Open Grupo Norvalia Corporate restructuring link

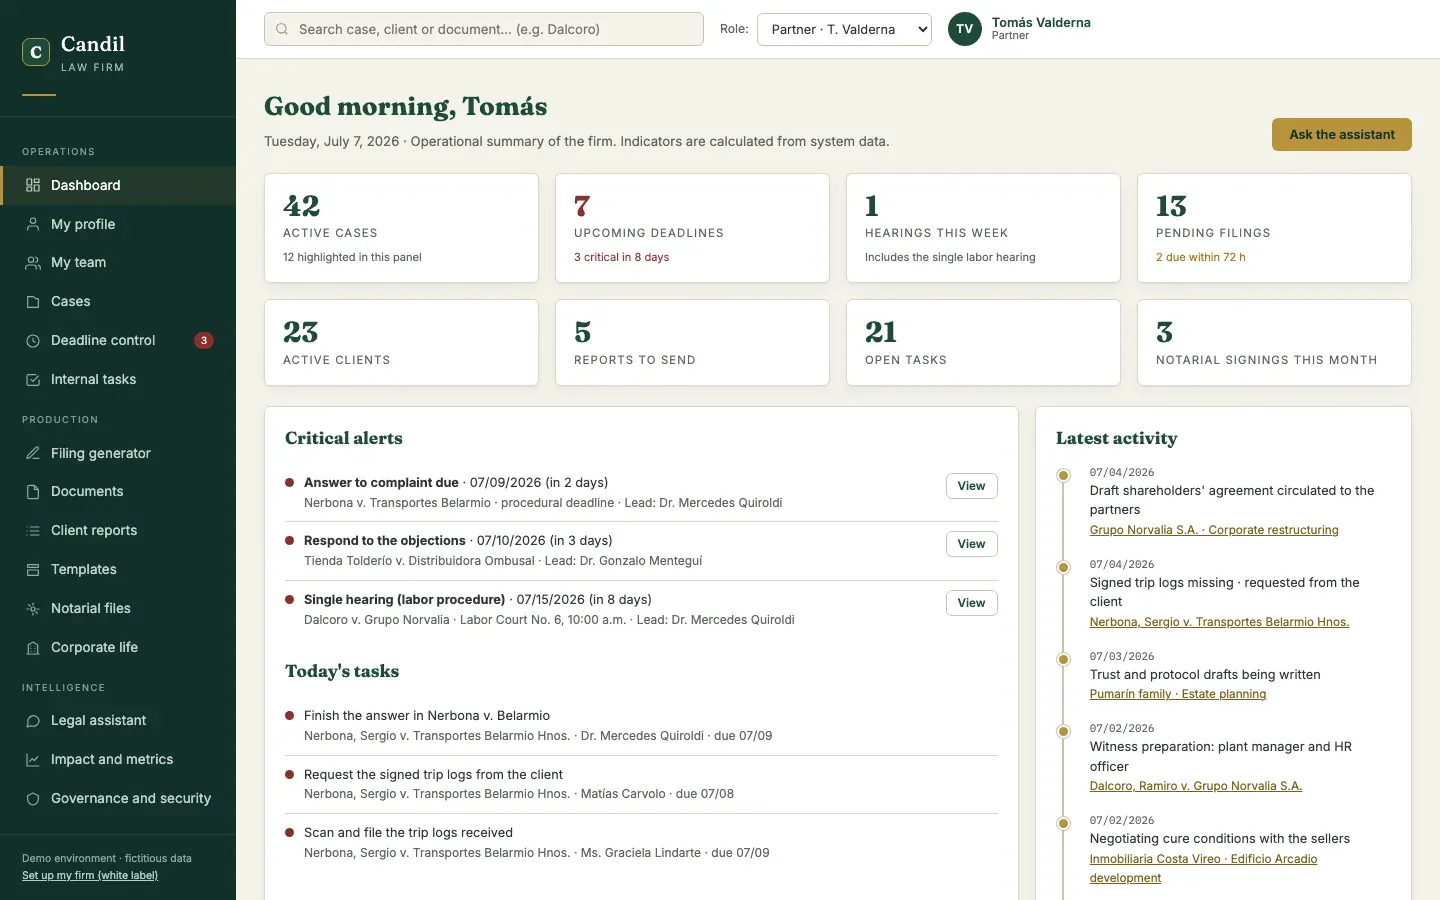(x=1214, y=530)
